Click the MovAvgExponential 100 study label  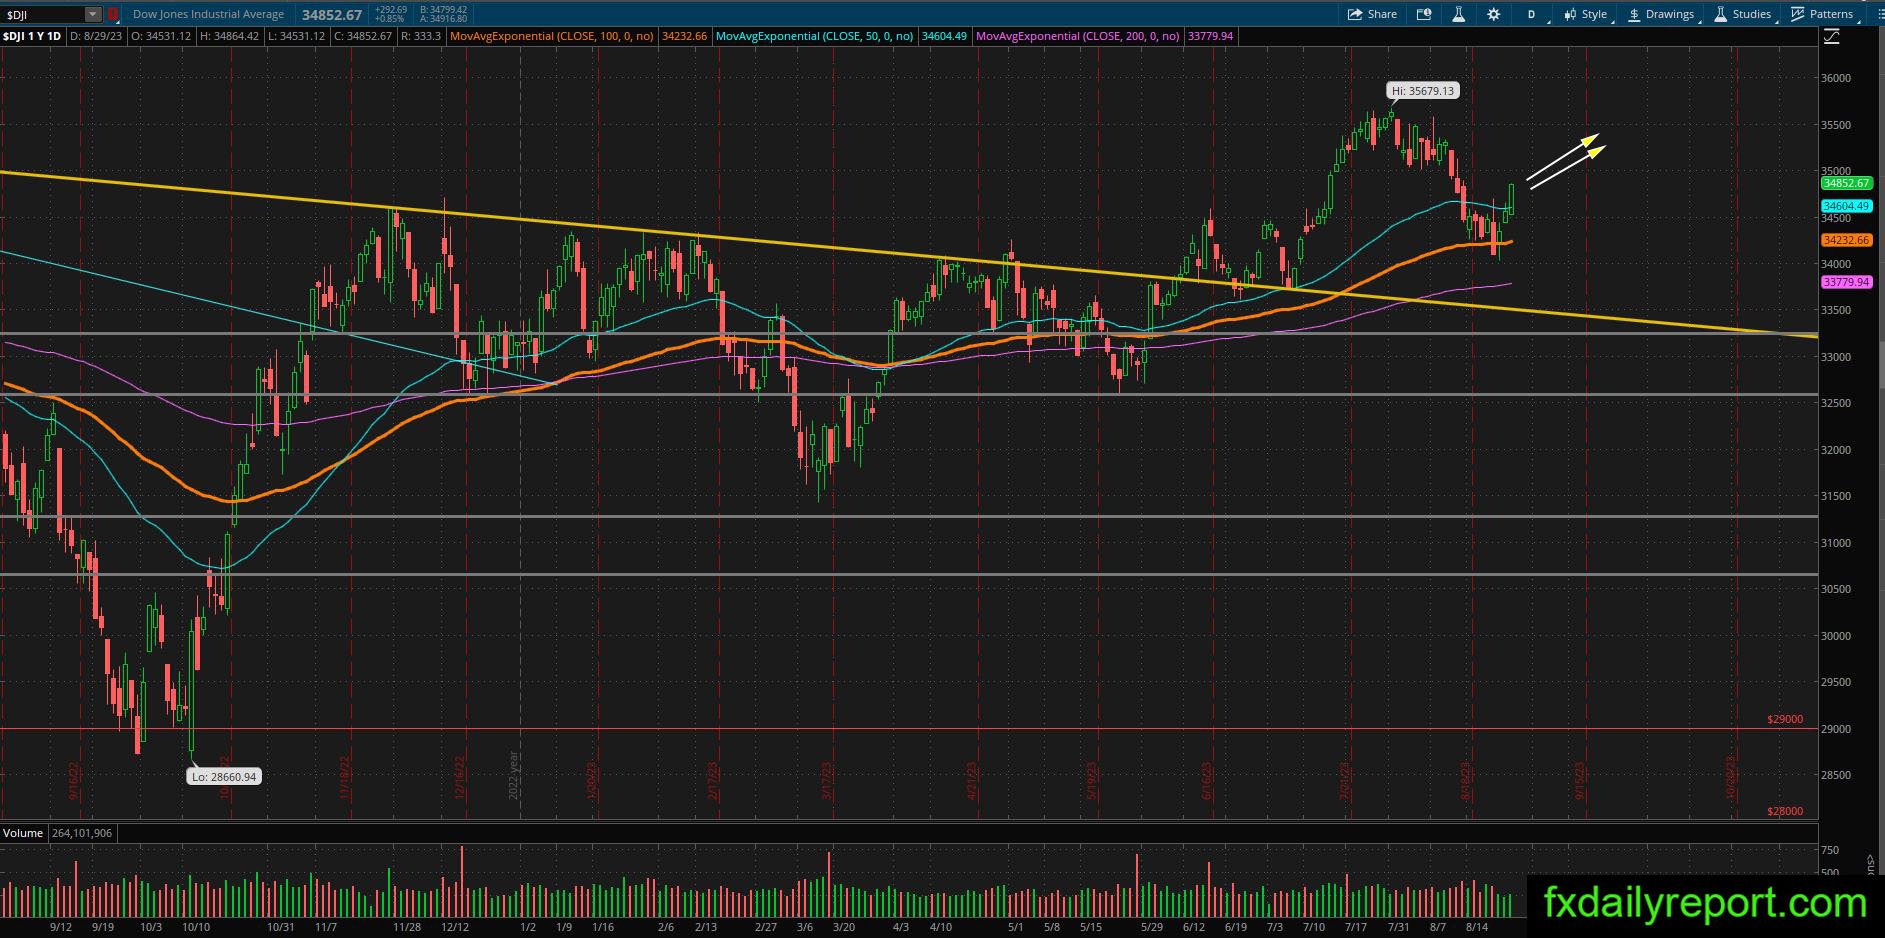(552, 36)
